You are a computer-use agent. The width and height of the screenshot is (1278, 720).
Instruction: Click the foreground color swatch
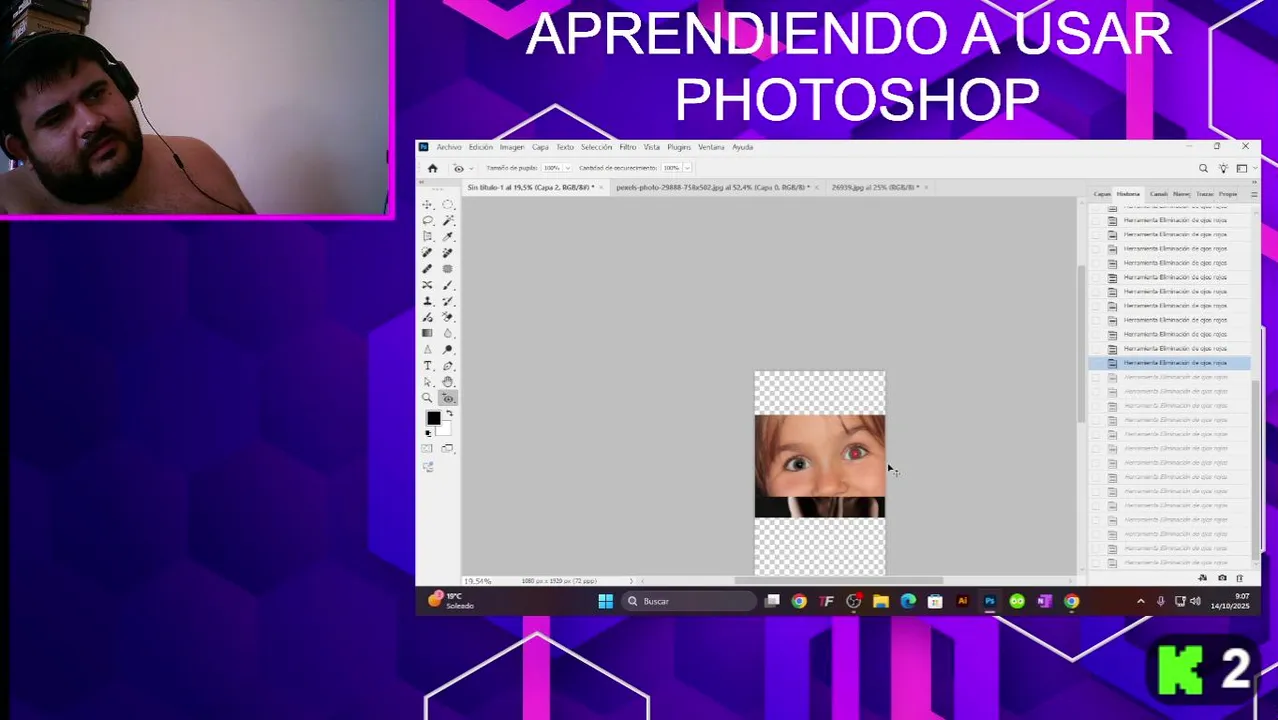(x=433, y=418)
